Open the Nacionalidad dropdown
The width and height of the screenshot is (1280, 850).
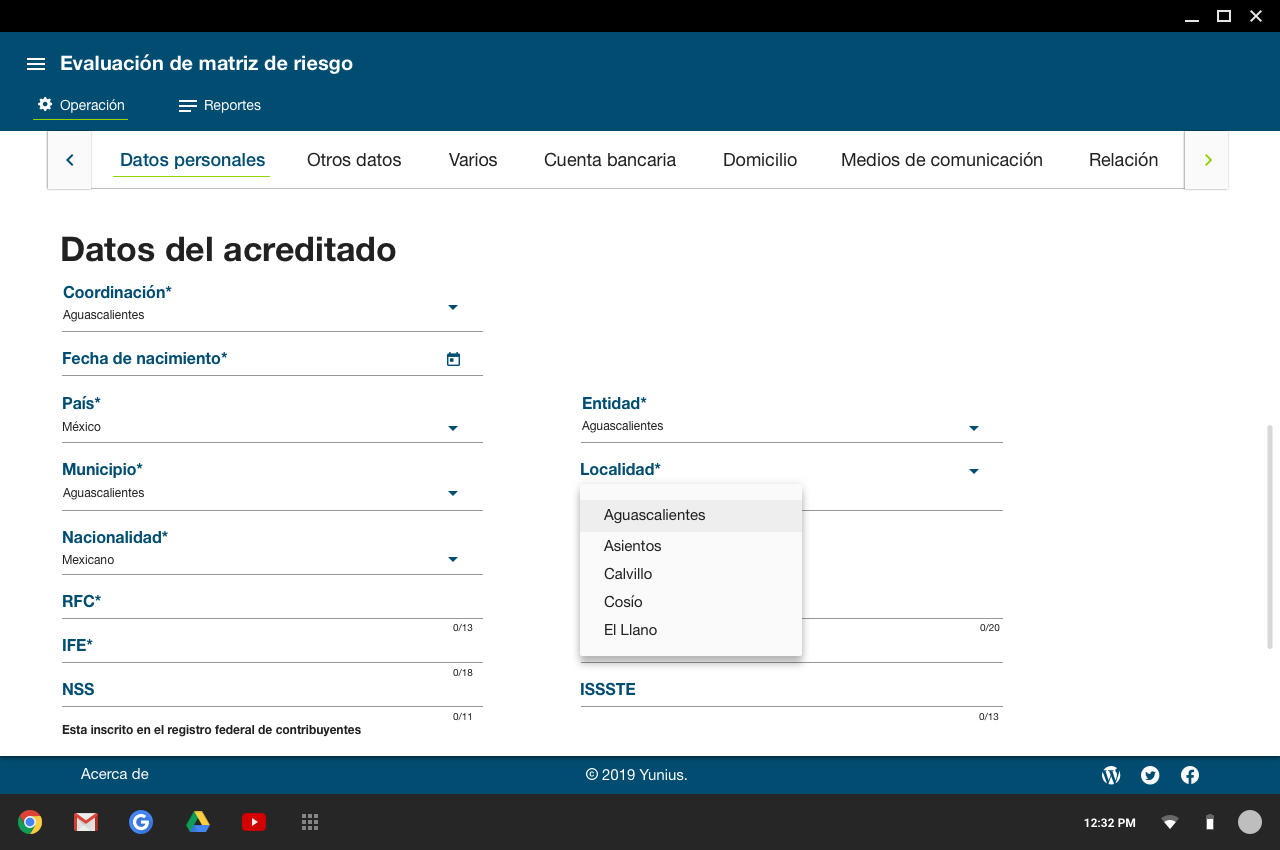click(x=452, y=559)
